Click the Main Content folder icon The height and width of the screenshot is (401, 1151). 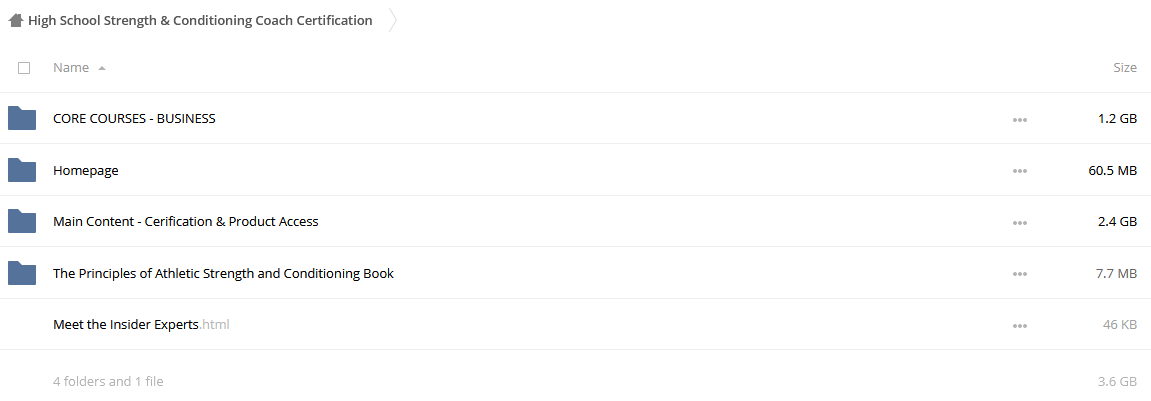22,222
